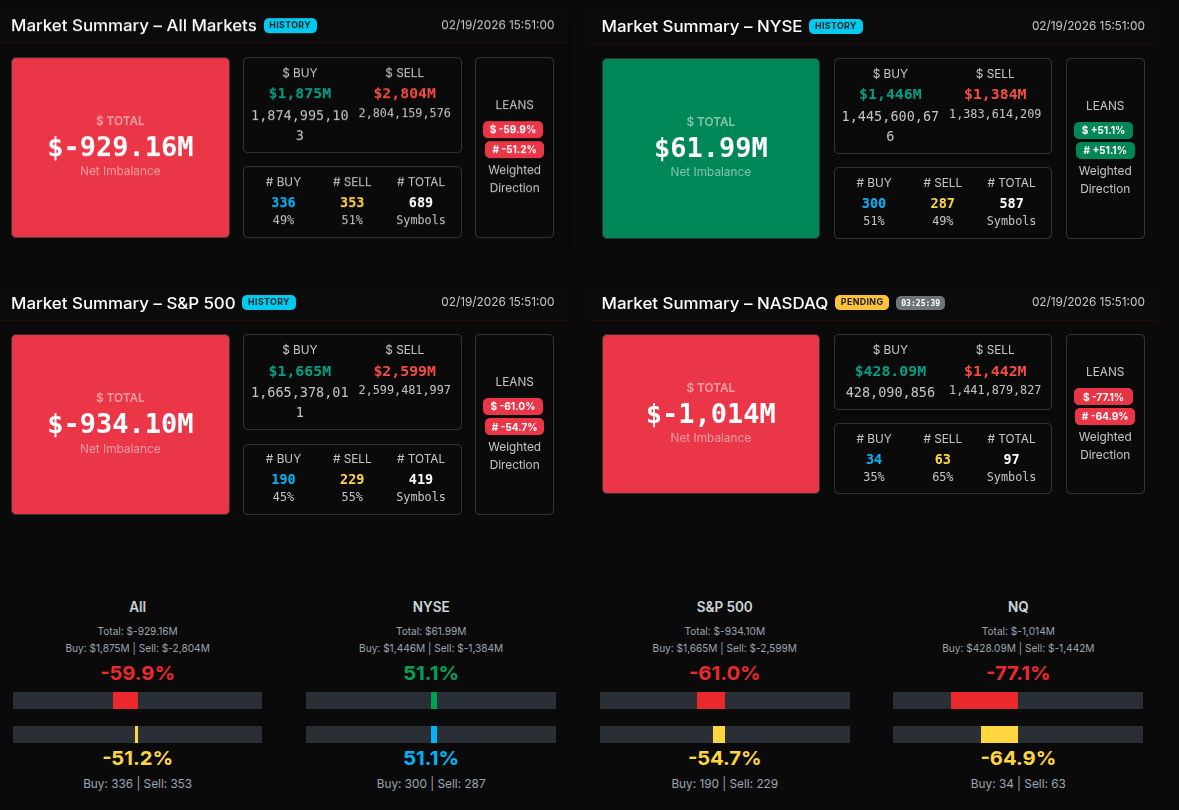Select the $2,804M sell value in All Markets

tap(404, 93)
